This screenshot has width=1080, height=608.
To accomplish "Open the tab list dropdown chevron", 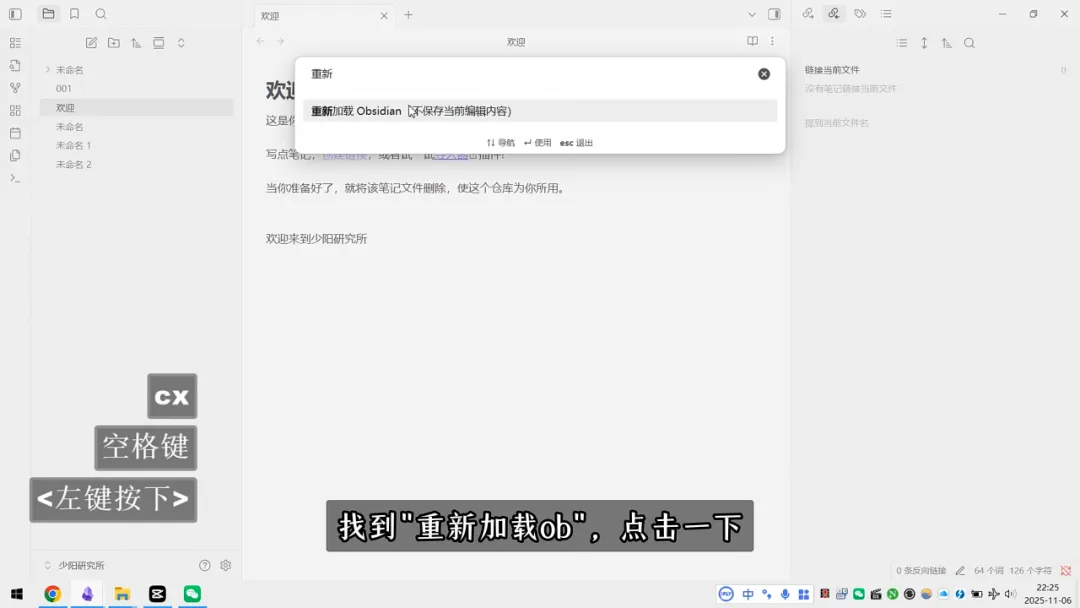I will pyautogui.click(x=752, y=15).
